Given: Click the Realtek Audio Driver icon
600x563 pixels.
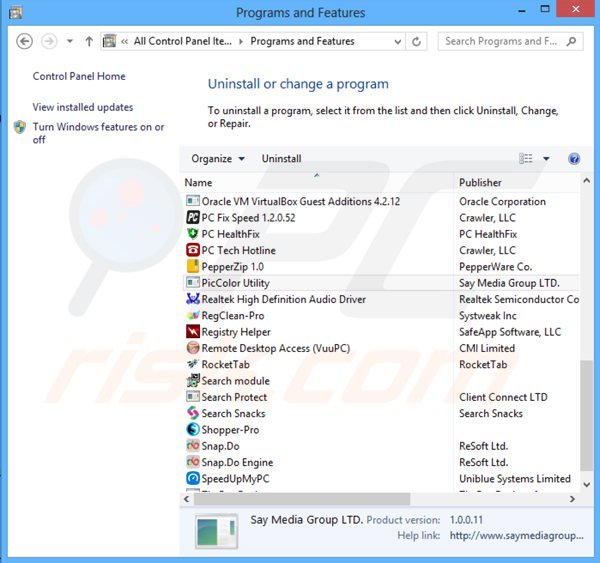Looking at the screenshot, I should click(x=193, y=299).
